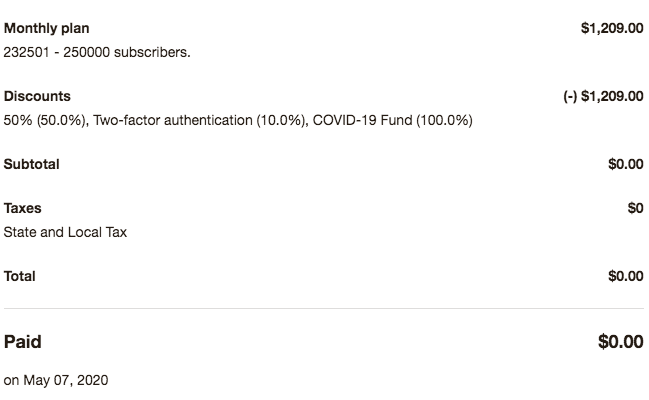
Task: Click the Taxes heading
Action: point(23,208)
